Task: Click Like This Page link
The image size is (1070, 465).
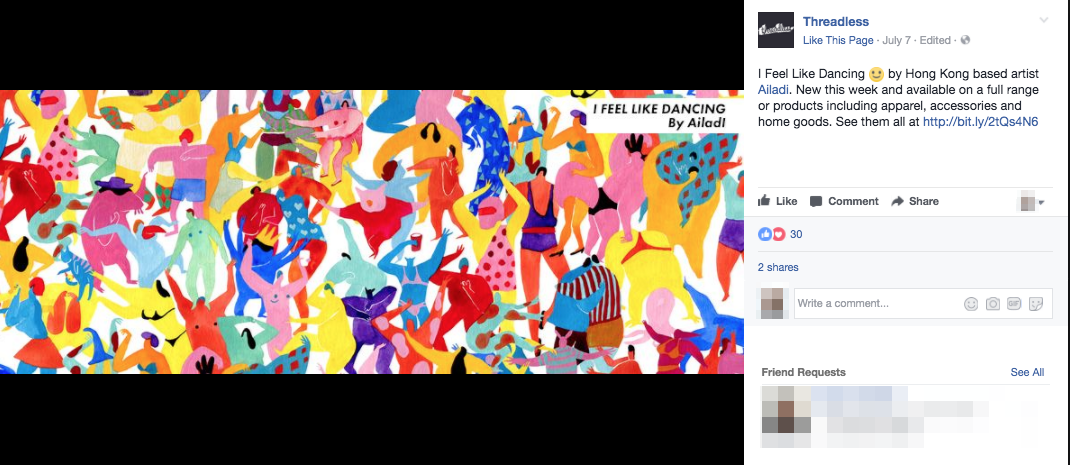Action: pos(838,40)
